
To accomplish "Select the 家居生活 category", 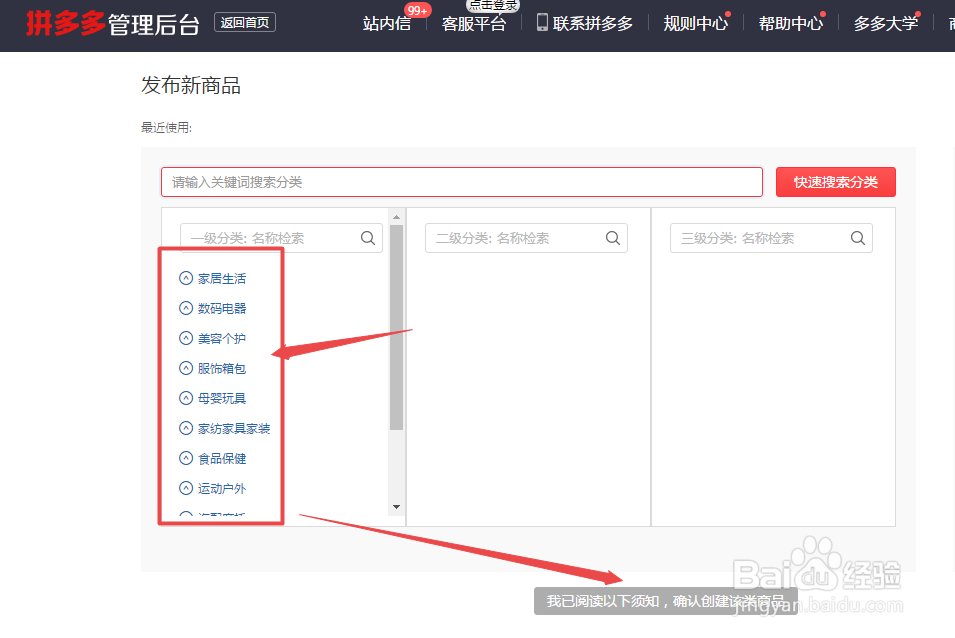I will [x=222, y=279].
